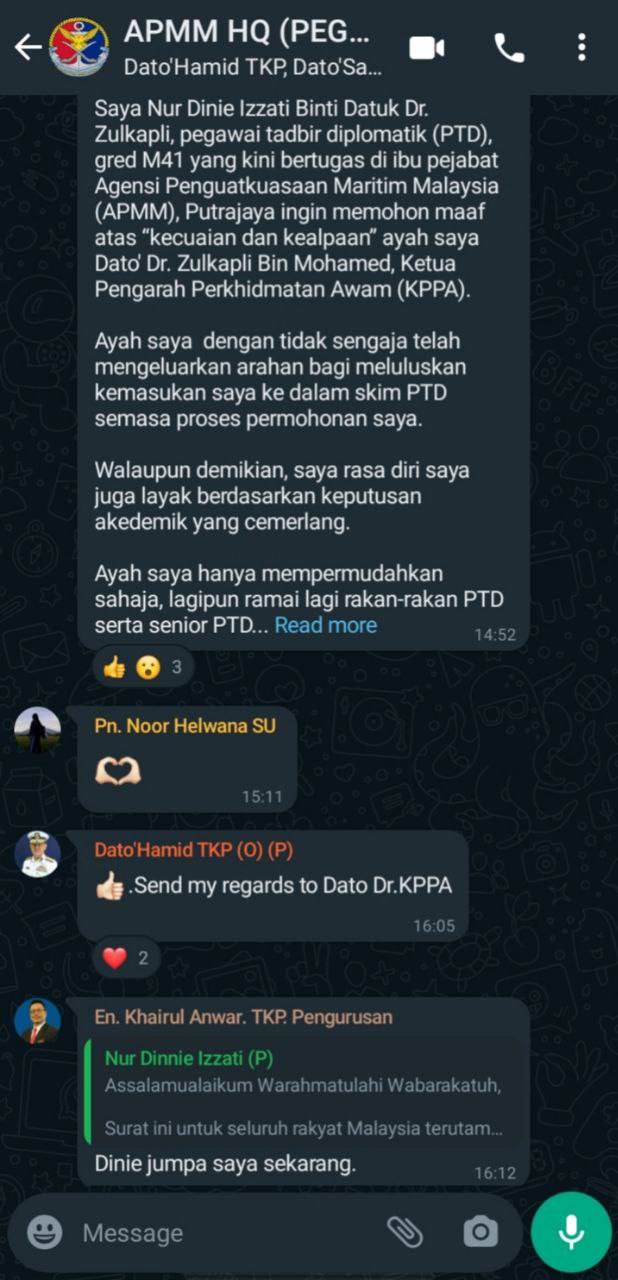Open Dato'Hamid TKP profile picture

[x=37, y=854]
